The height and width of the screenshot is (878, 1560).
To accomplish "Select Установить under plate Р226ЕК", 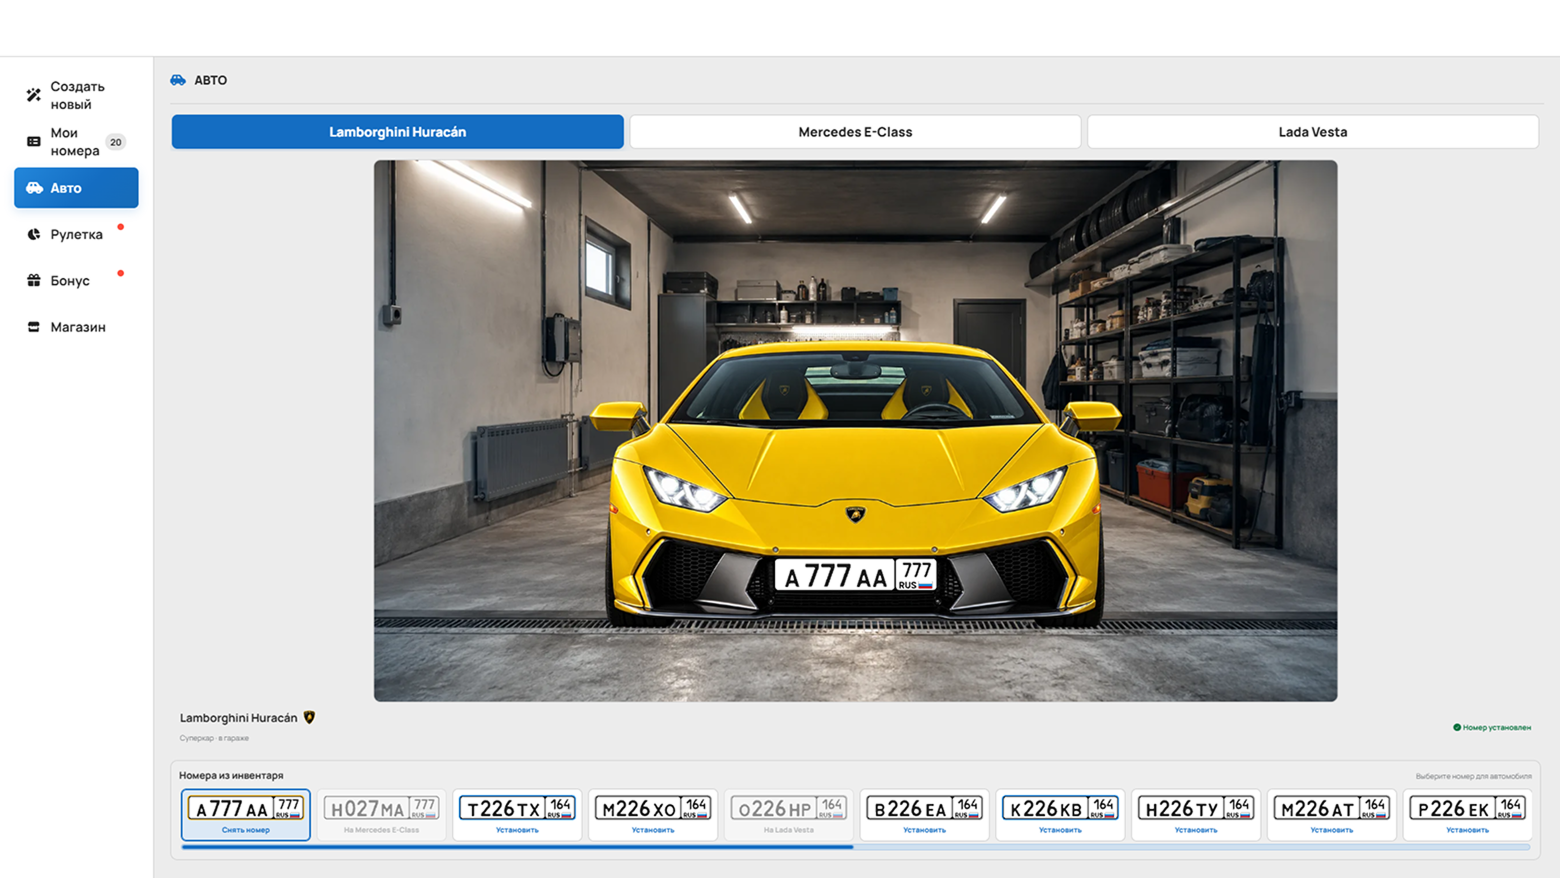I will point(1468,830).
